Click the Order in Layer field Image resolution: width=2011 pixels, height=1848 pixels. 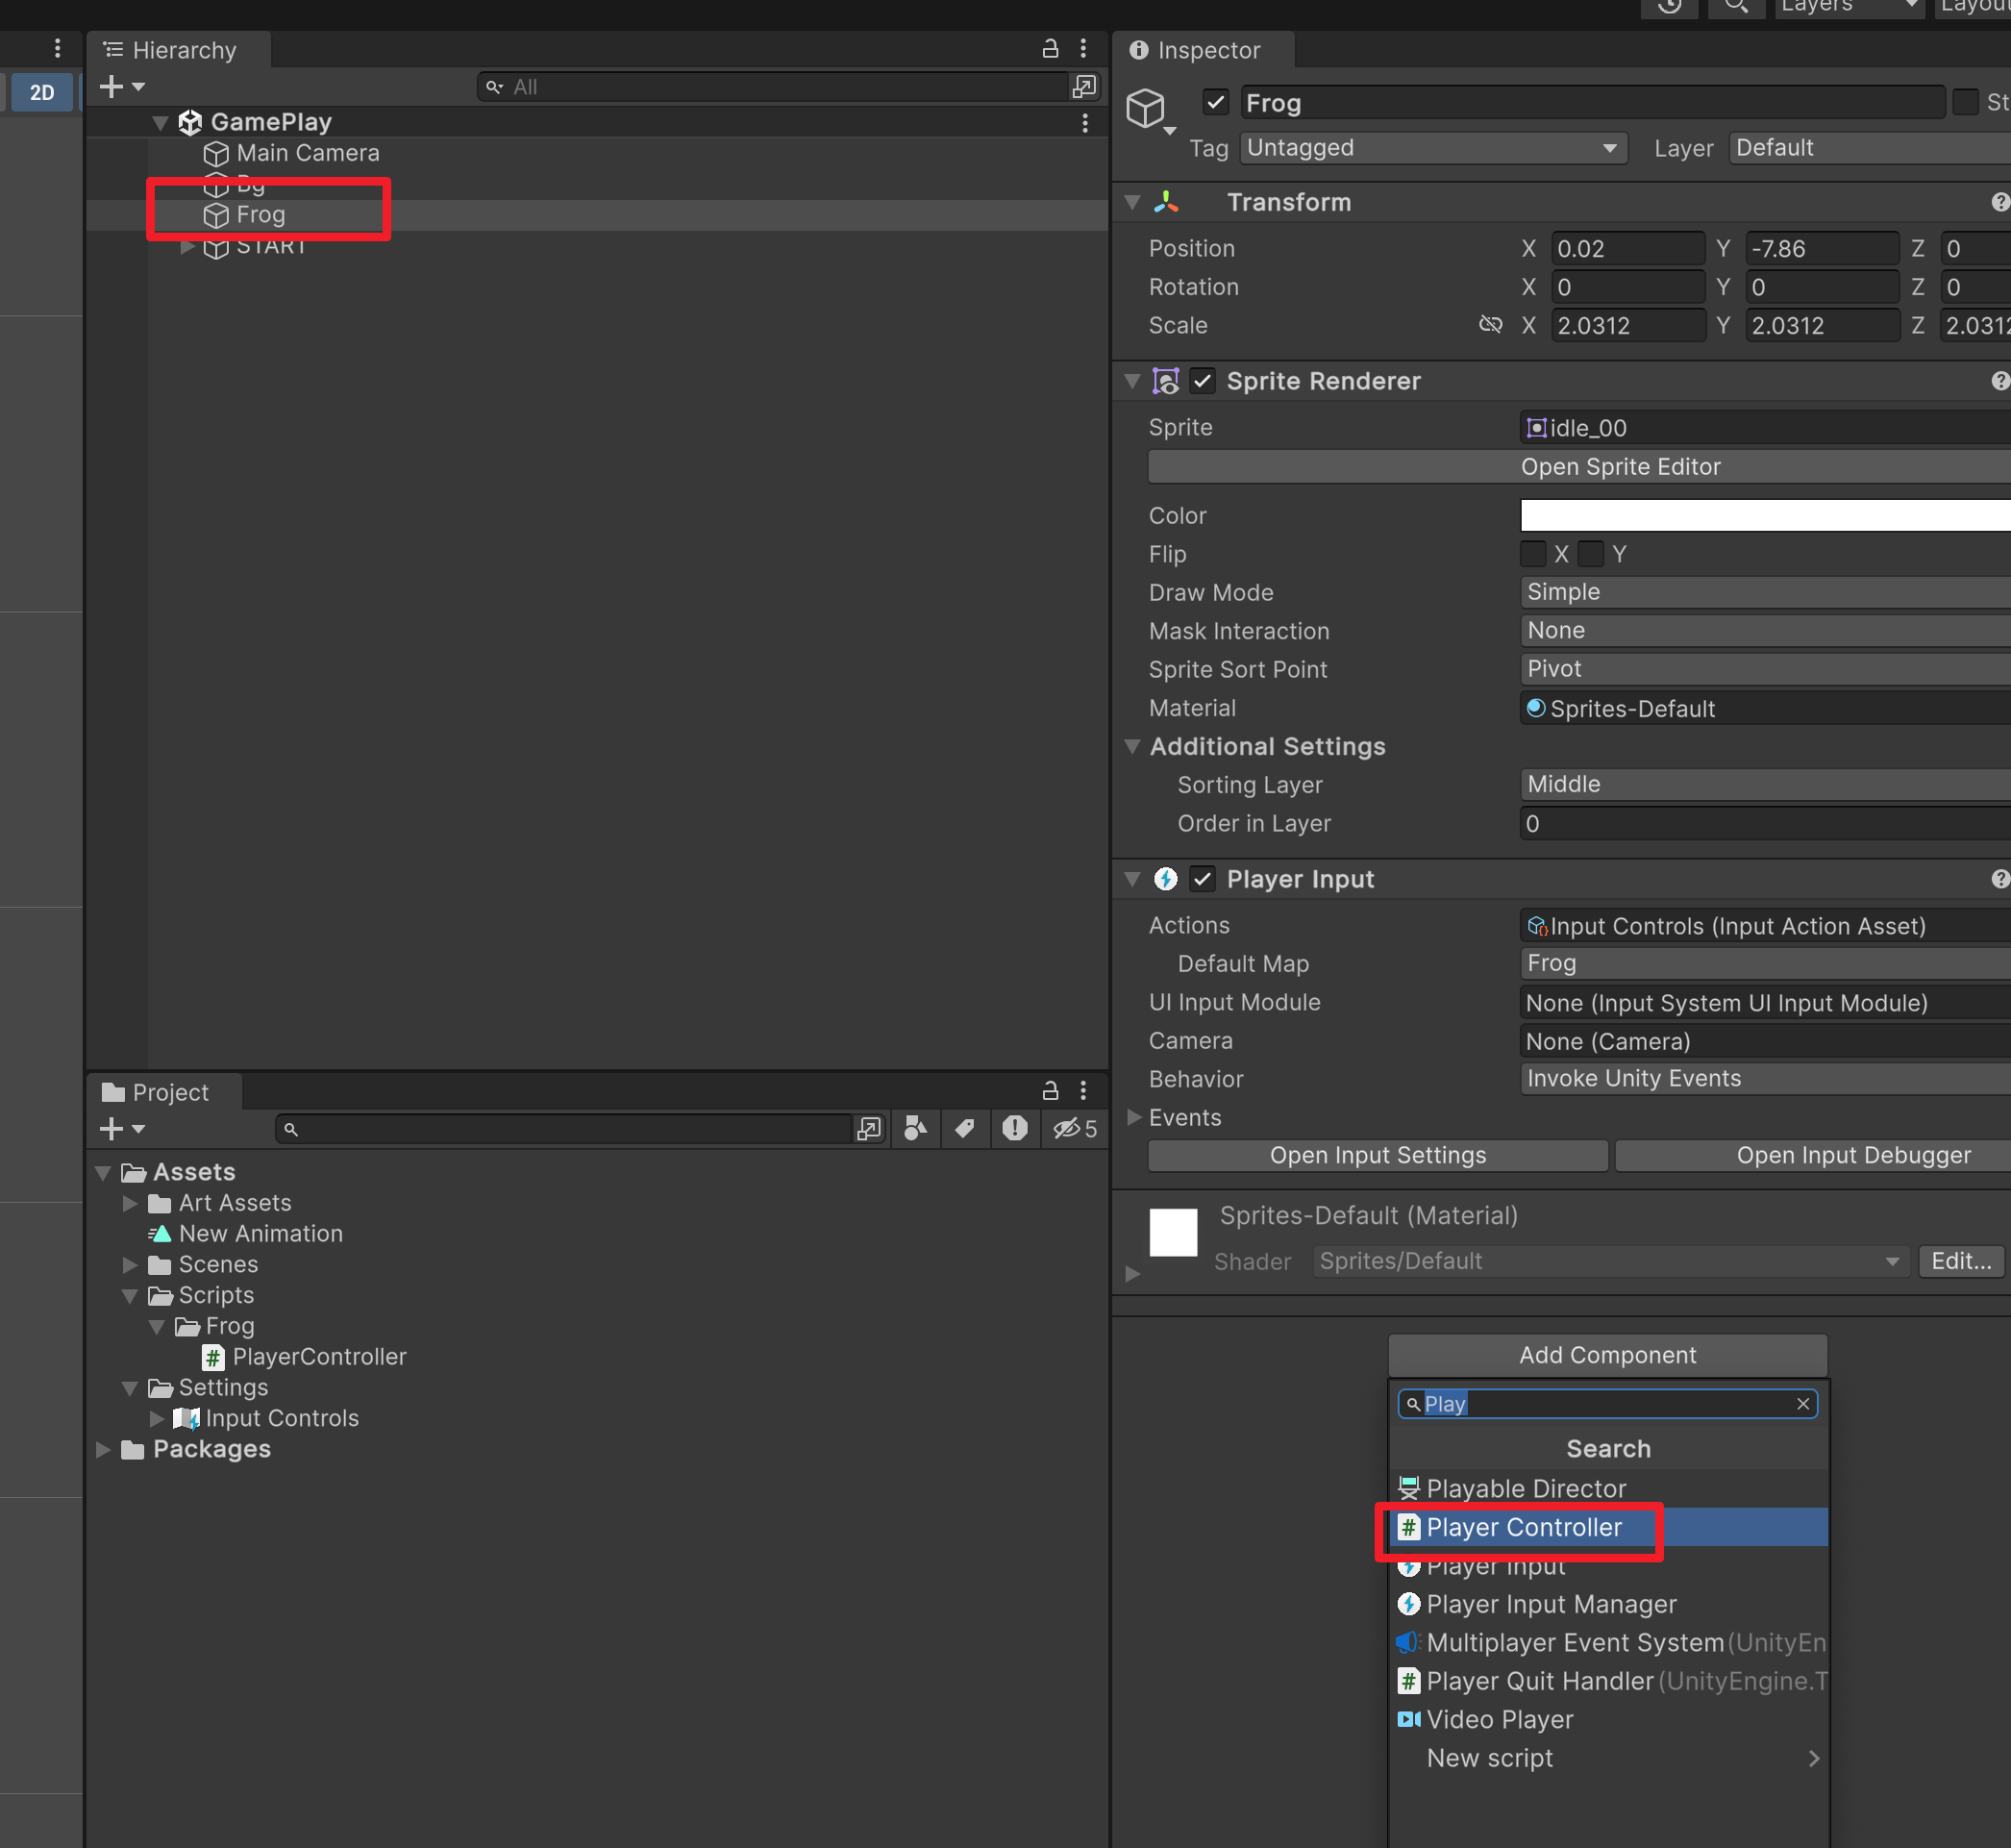(1765, 823)
